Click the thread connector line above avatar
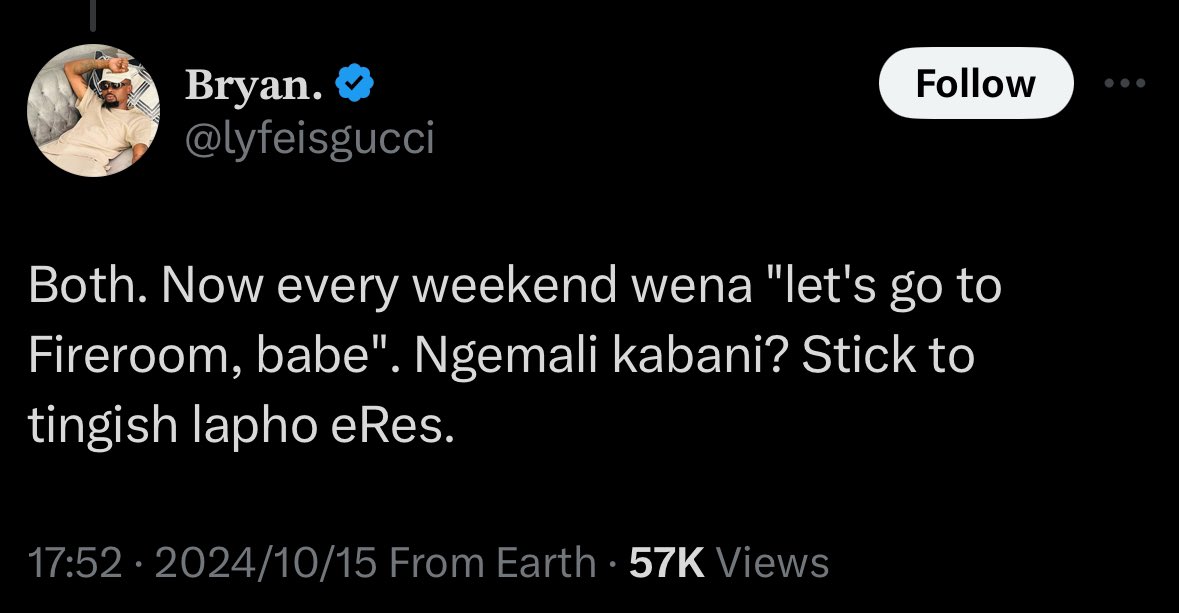This screenshot has height=613, width=1179. (x=92, y=15)
